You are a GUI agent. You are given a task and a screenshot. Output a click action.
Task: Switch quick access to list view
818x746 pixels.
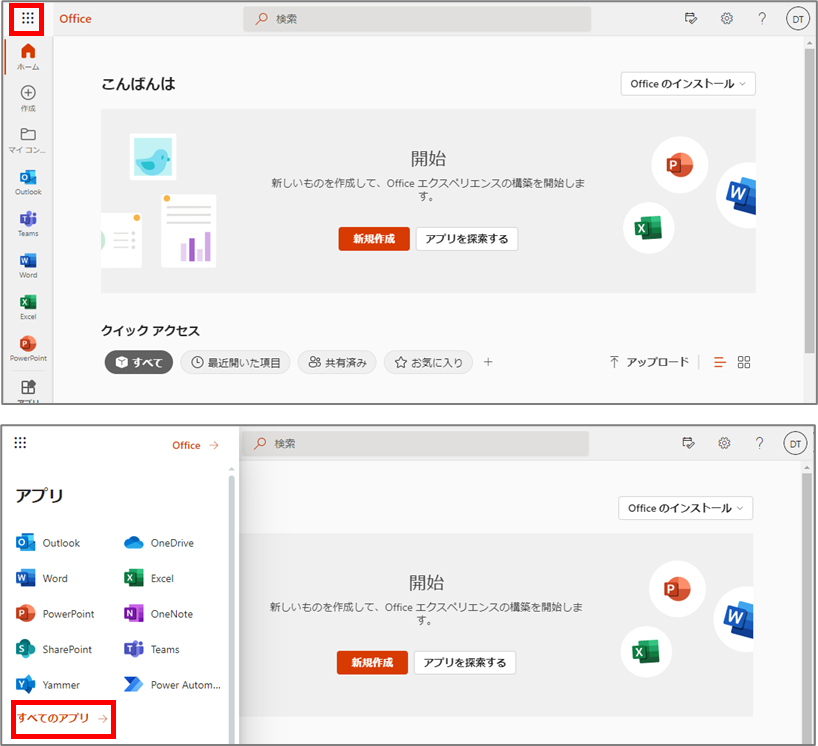719,362
